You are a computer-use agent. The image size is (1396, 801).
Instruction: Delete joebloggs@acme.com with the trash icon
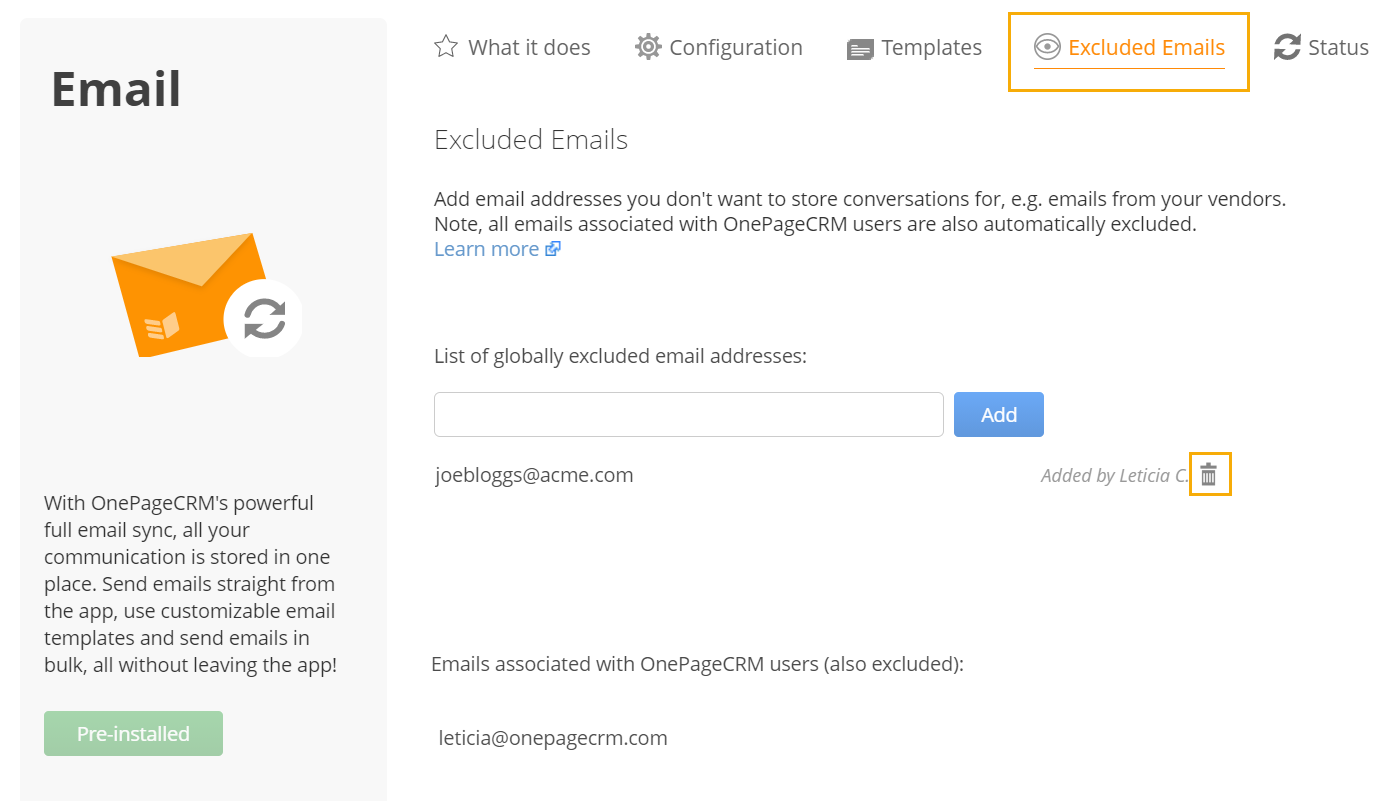(x=1209, y=475)
